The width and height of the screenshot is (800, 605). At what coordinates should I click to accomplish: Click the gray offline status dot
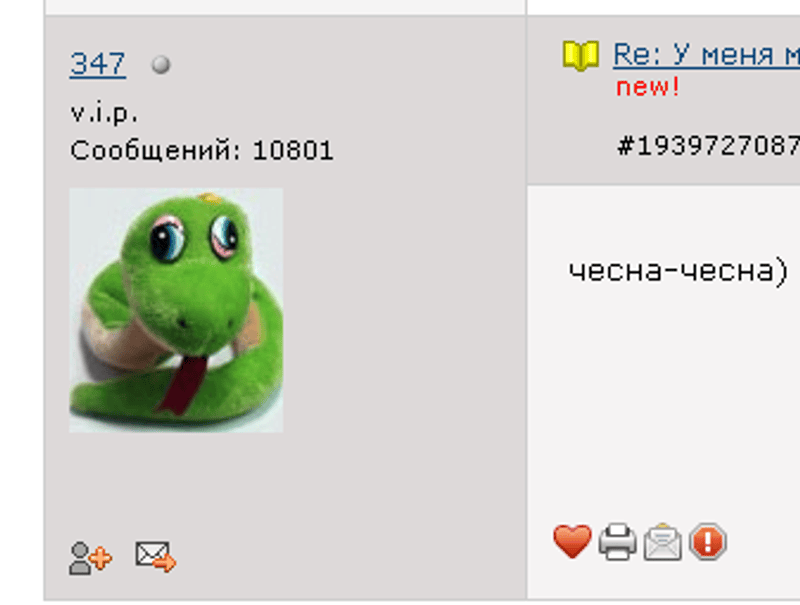tap(161, 65)
